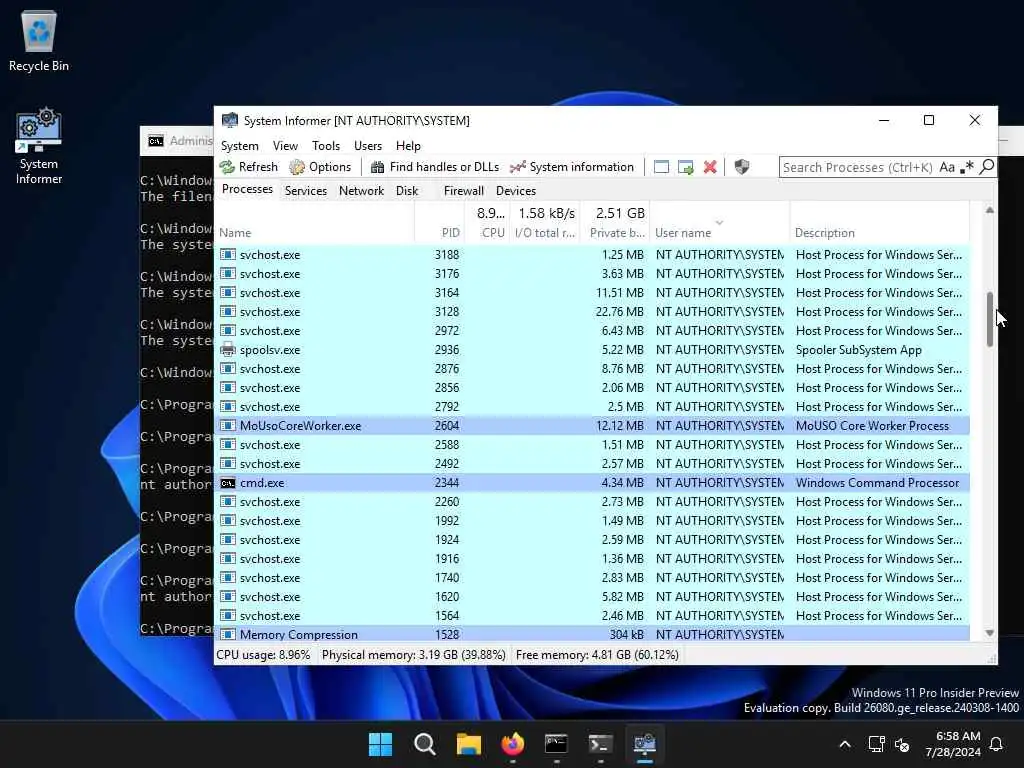
Task: Open System information graph window
Action: 572,167
